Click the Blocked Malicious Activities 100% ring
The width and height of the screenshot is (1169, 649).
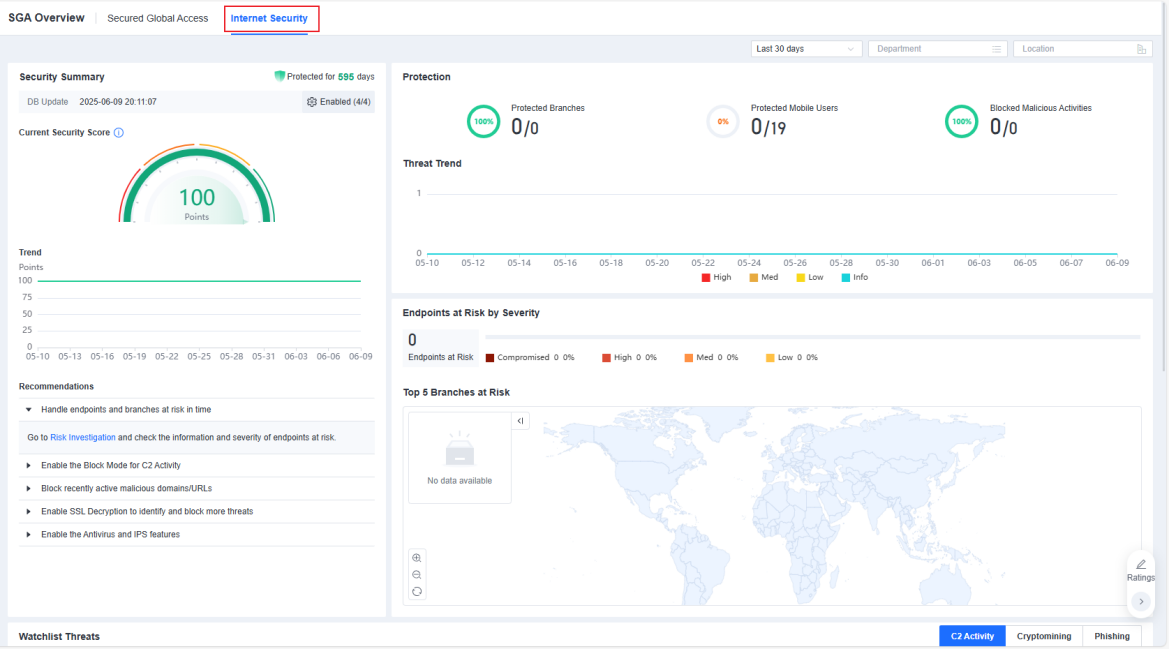(961, 121)
